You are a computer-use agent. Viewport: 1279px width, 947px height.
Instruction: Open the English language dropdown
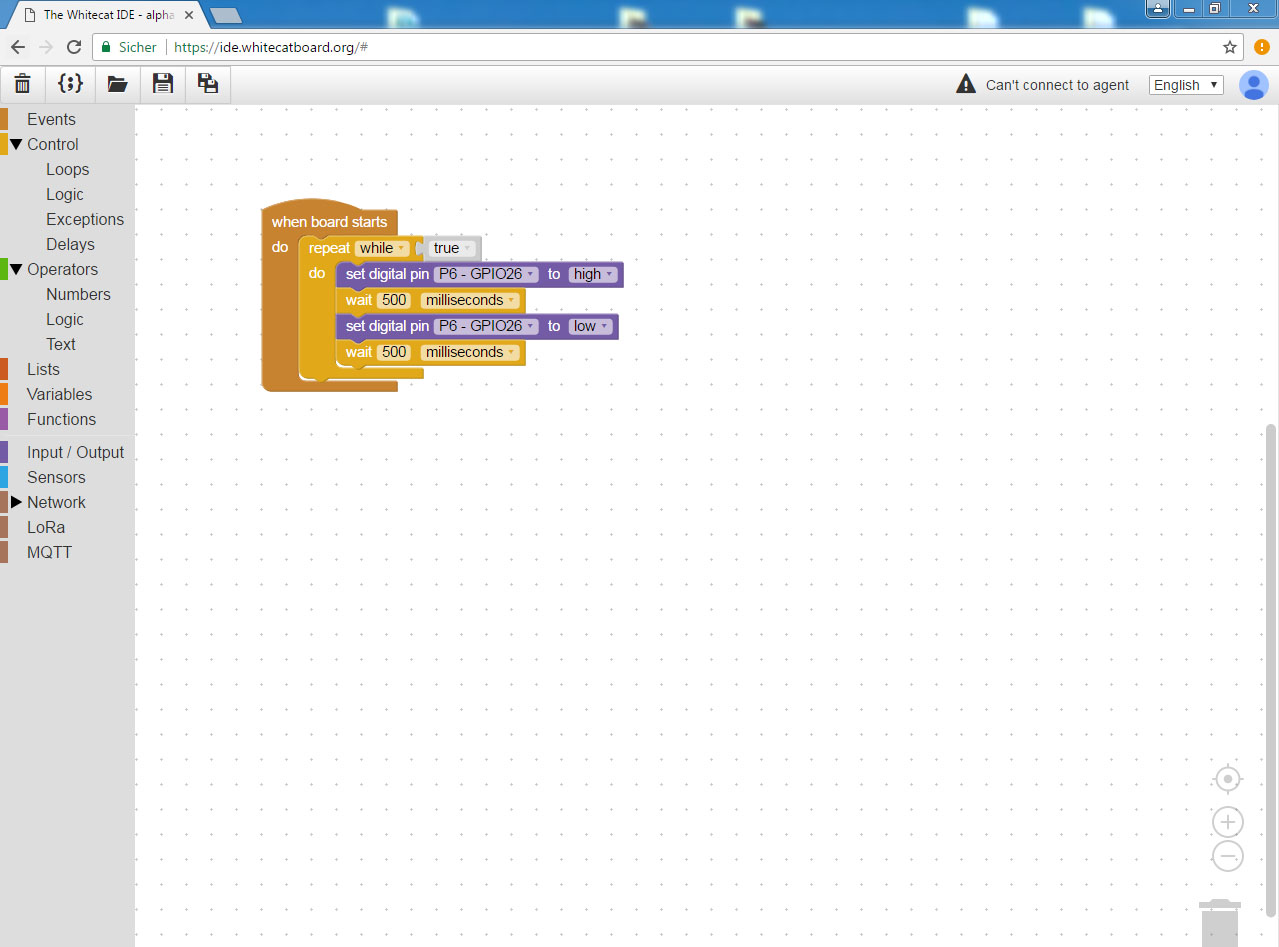coord(1186,85)
